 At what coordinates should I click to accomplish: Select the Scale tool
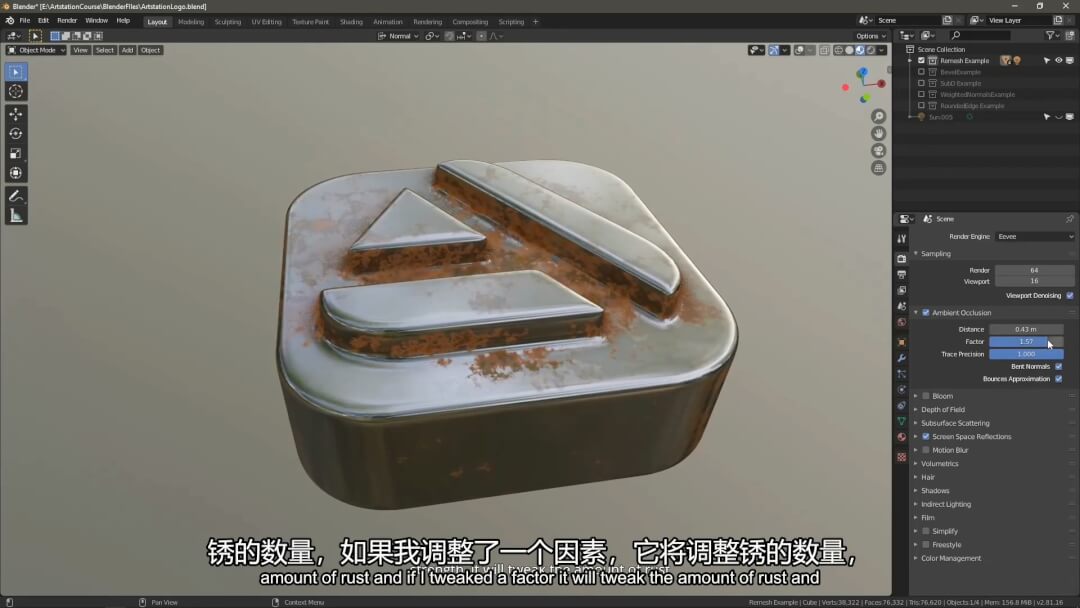16,154
